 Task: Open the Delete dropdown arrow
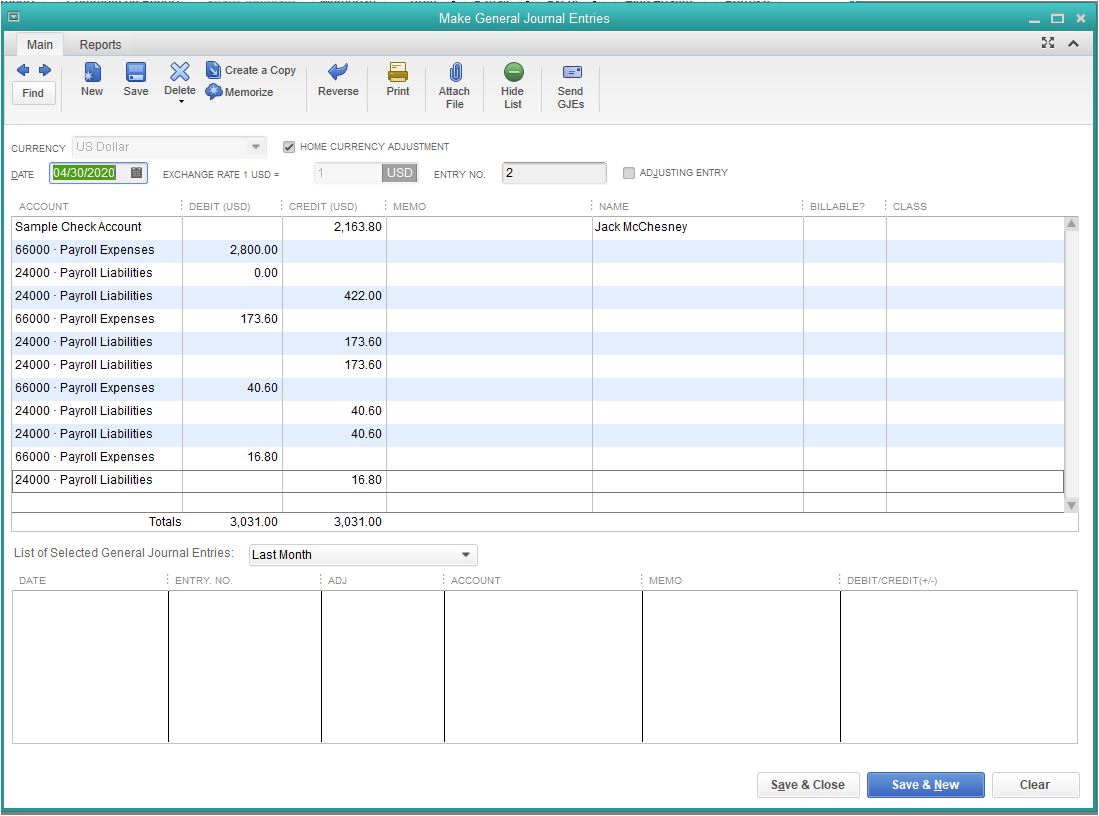(x=180, y=102)
